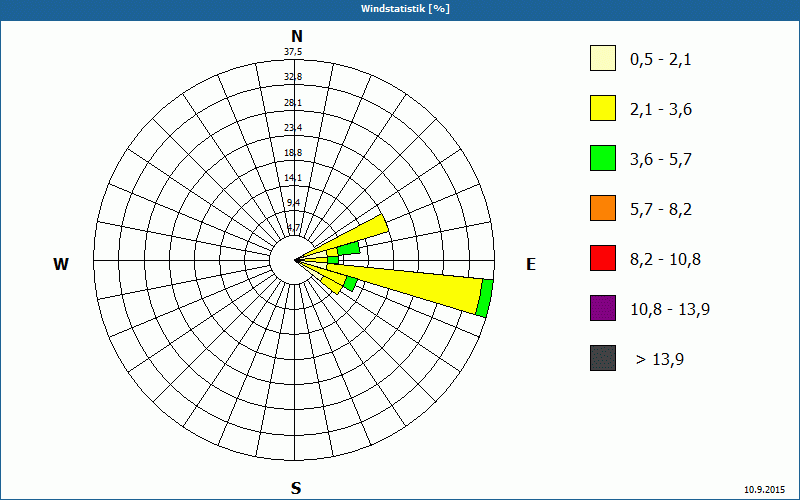Click the date 10.9.2015
Viewport: 800px width, 500px height.
pos(764,489)
